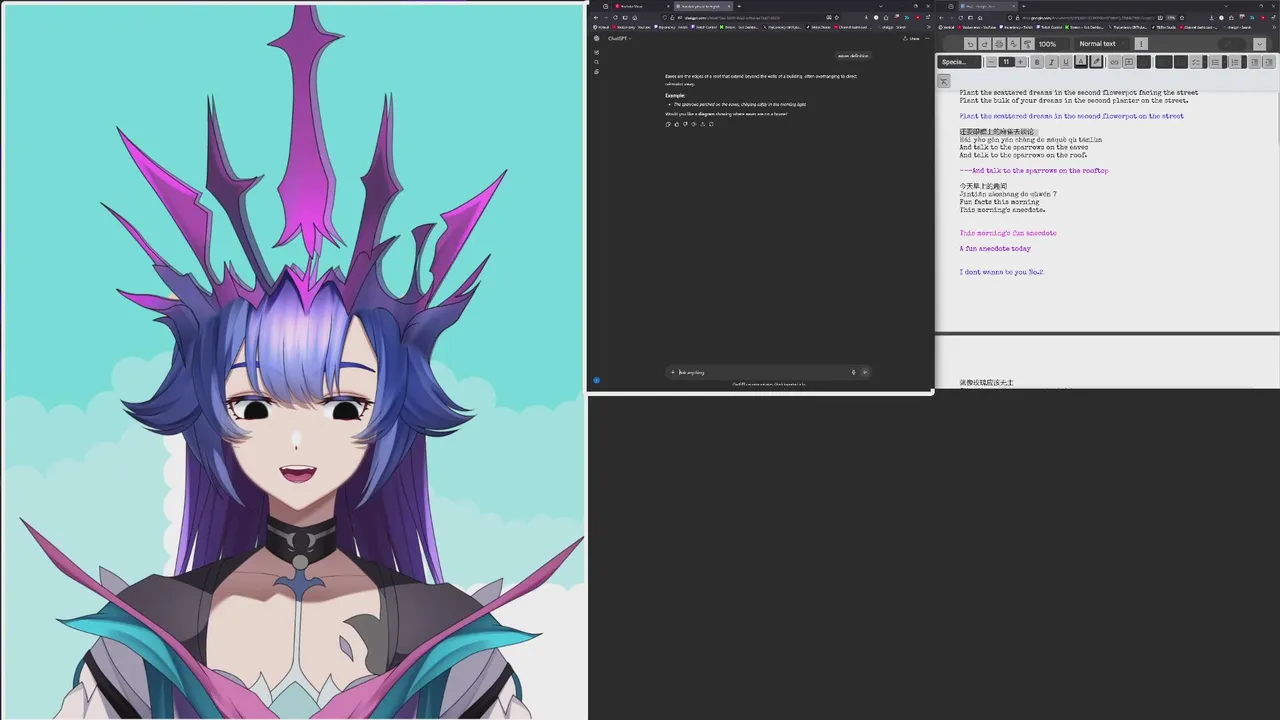This screenshot has height=720, width=1280.
Task: Open ChatGPT conversation three-dot options menu
Action: click(x=927, y=38)
